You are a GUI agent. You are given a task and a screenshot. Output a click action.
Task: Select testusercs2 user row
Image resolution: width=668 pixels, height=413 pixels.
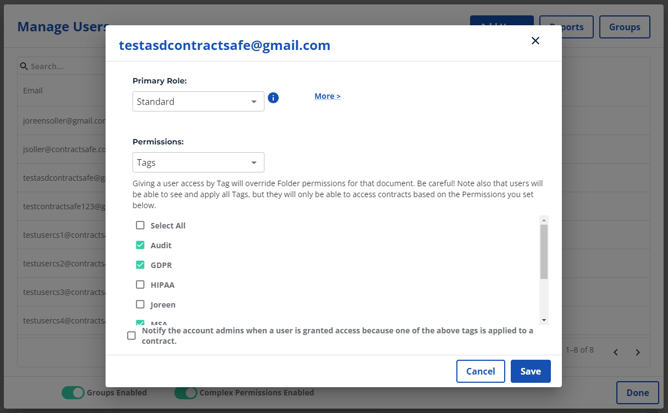pos(62,264)
